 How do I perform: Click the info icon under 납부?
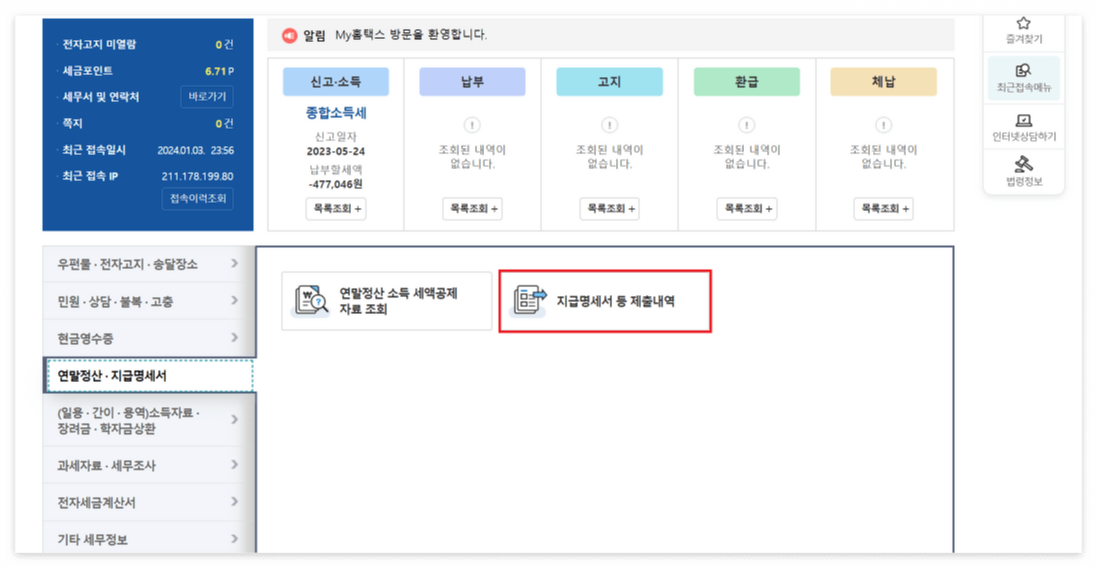(472, 125)
